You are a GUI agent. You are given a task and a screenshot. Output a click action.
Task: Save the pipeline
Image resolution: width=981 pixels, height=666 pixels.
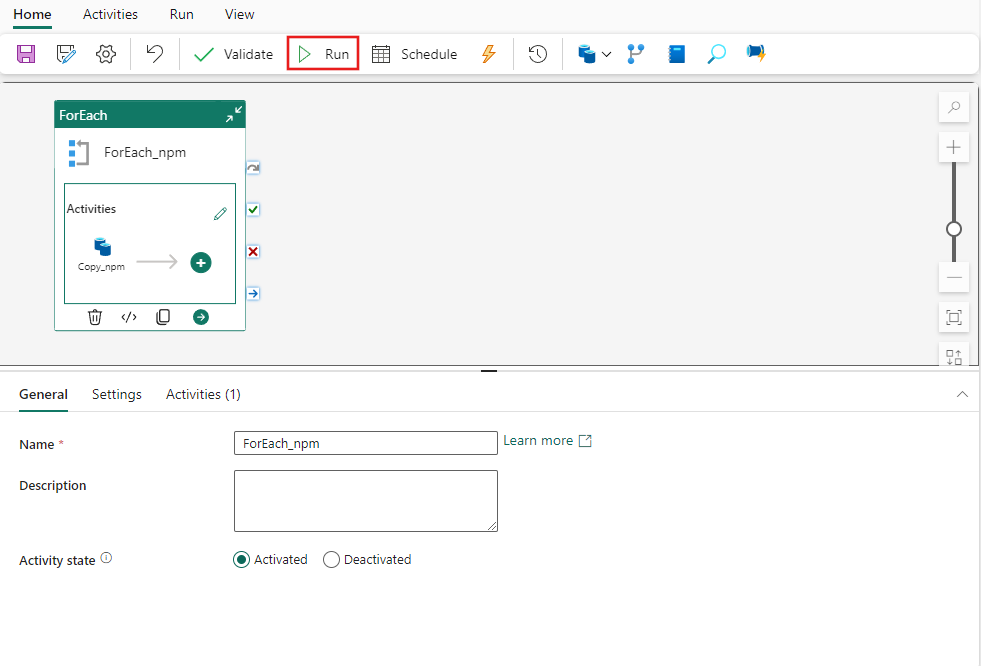pos(25,53)
